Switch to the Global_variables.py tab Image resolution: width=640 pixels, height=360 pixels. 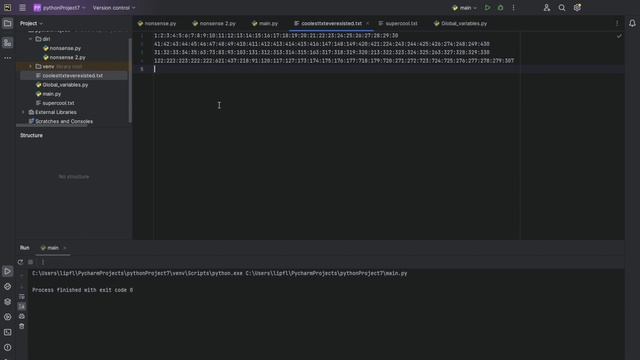(x=460, y=23)
